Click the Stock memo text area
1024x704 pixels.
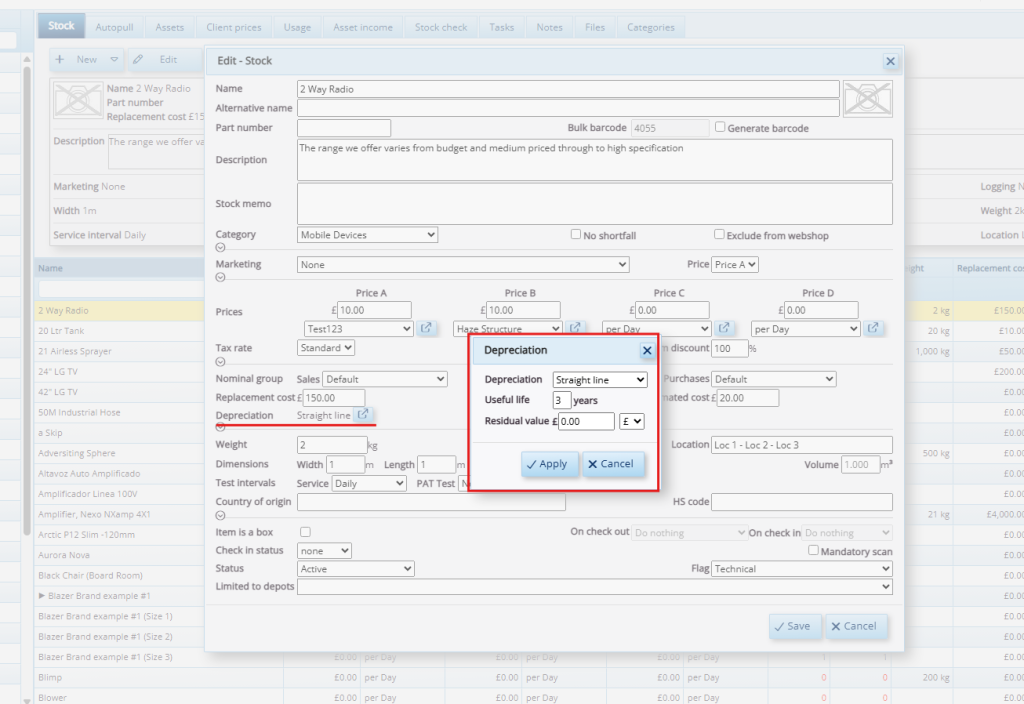(x=595, y=204)
